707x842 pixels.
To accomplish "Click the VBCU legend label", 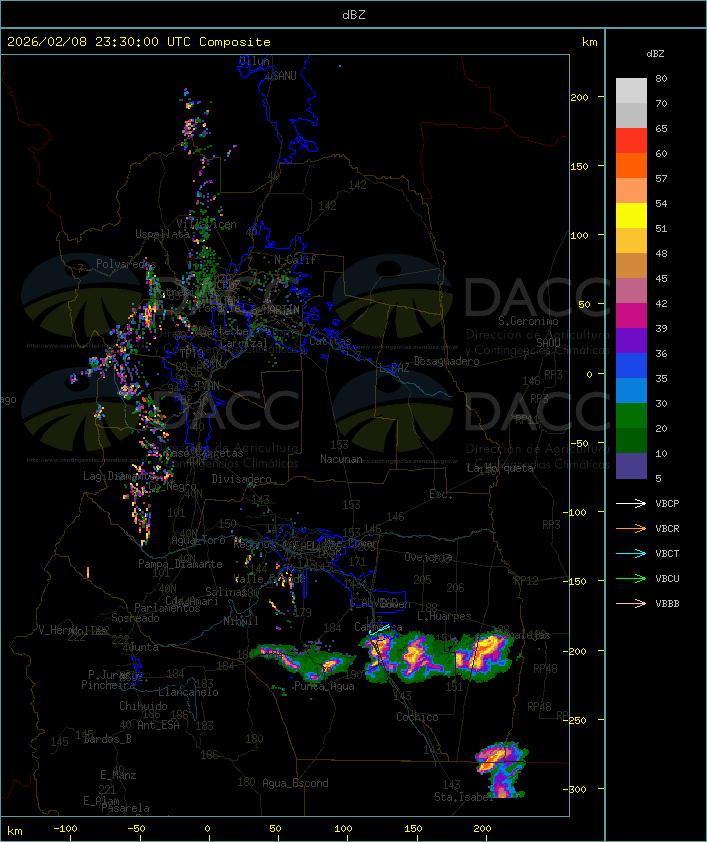I will pos(667,578).
